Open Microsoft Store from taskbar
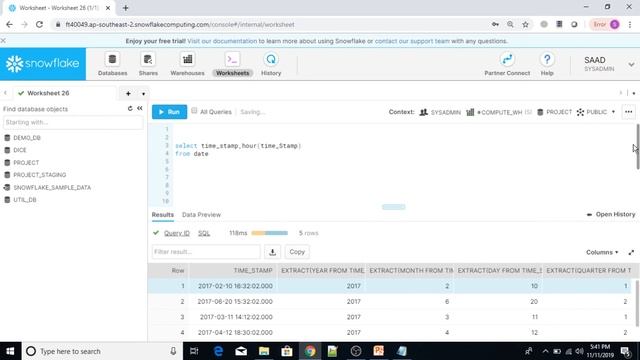Viewport: 640px width, 360px height. click(x=287, y=351)
